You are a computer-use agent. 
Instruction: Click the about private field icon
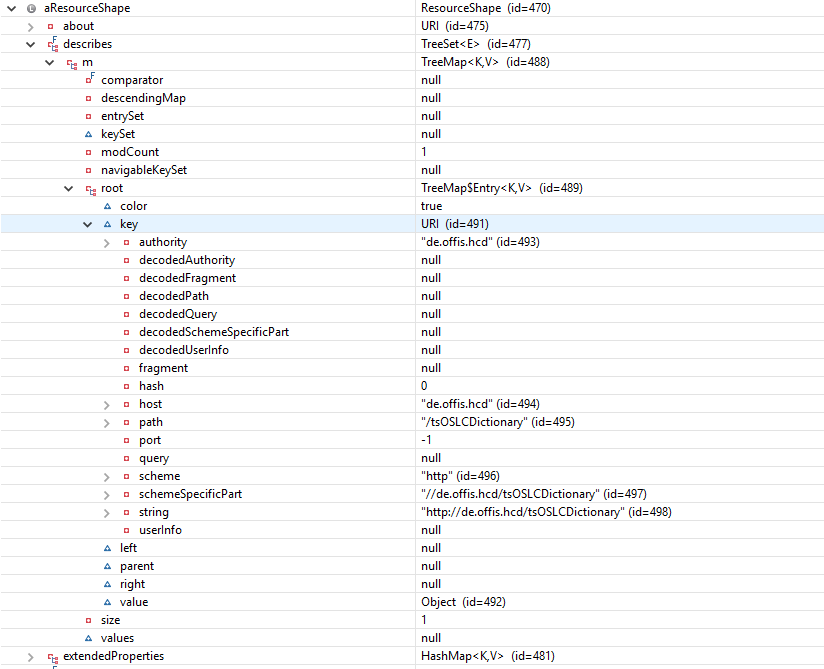click(50, 26)
